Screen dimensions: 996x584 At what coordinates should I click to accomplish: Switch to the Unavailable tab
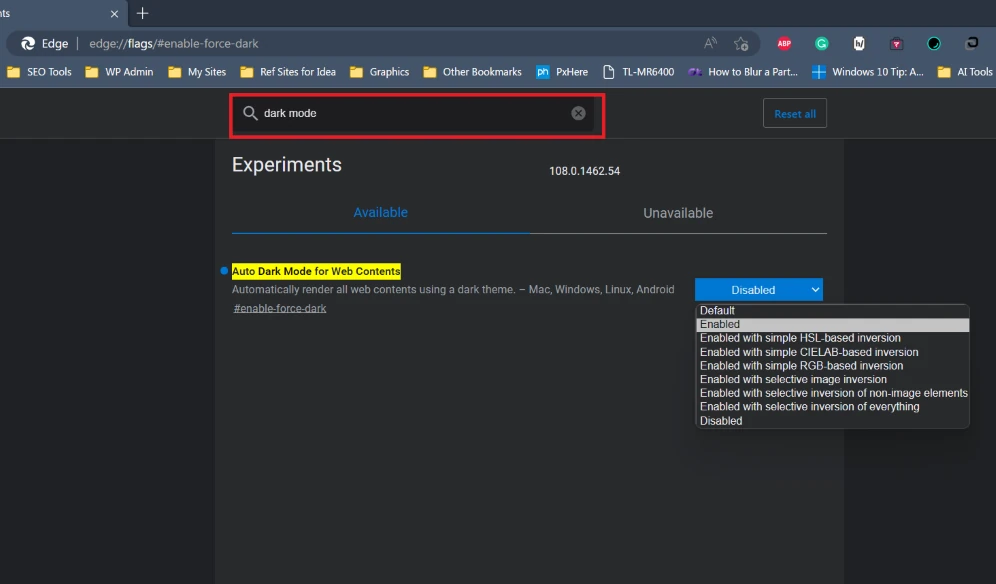[x=678, y=213]
